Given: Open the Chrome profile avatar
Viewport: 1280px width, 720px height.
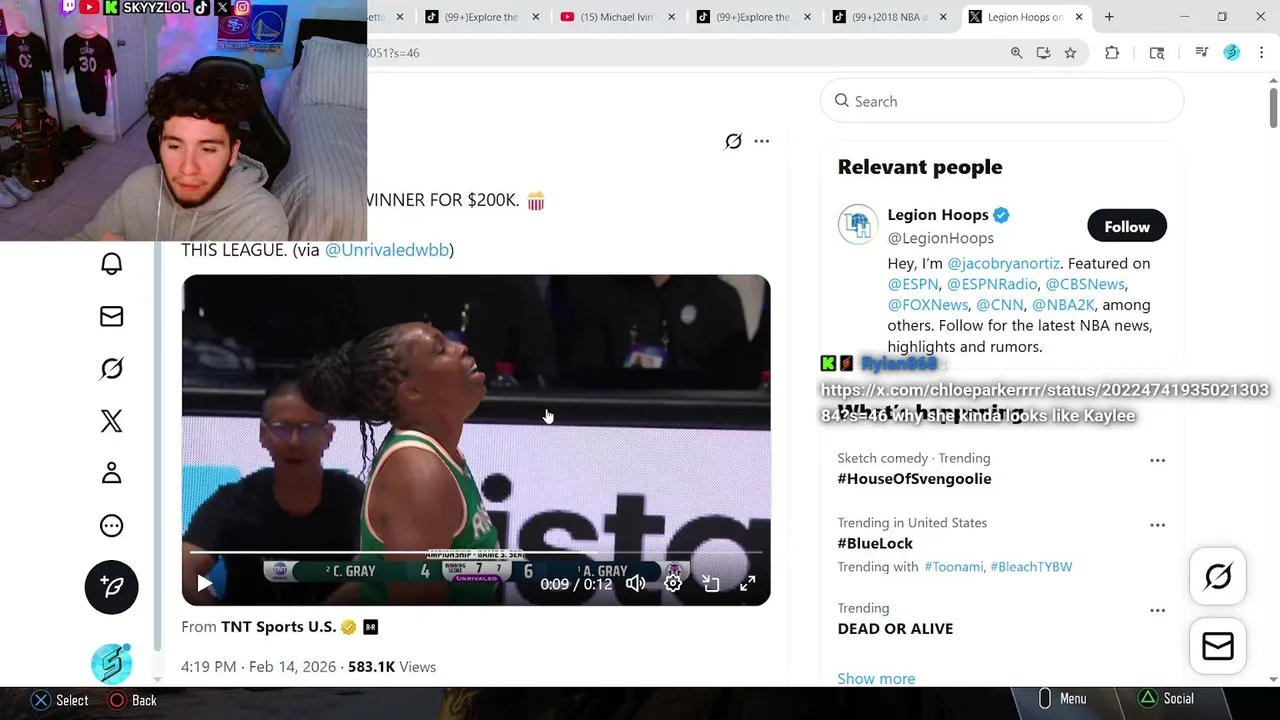Looking at the screenshot, I should [1232, 53].
